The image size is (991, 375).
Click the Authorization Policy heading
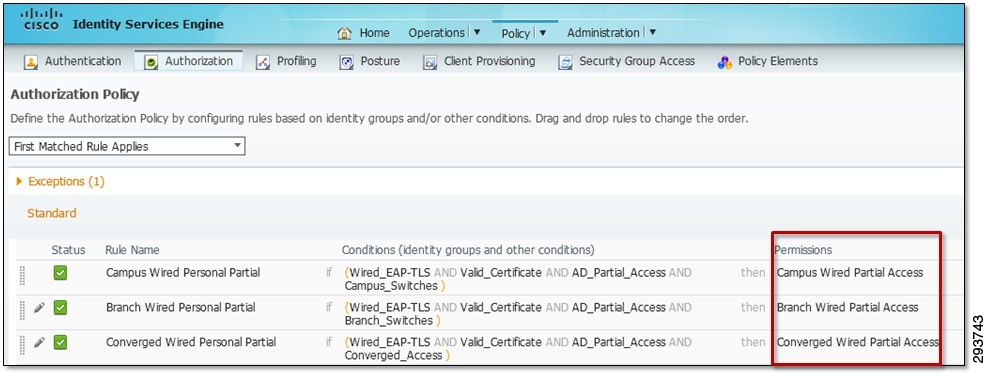[x=75, y=95]
